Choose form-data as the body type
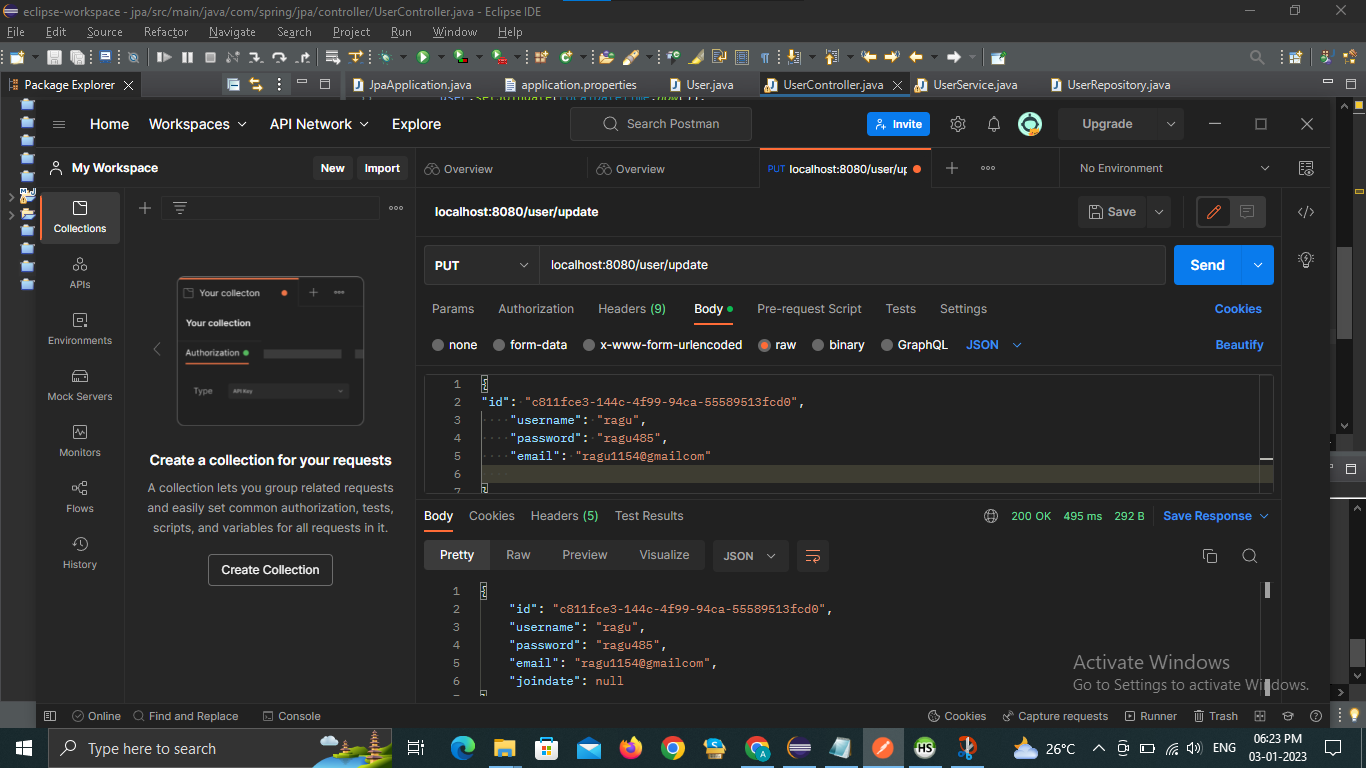The image size is (1366, 768). (x=535, y=344)
